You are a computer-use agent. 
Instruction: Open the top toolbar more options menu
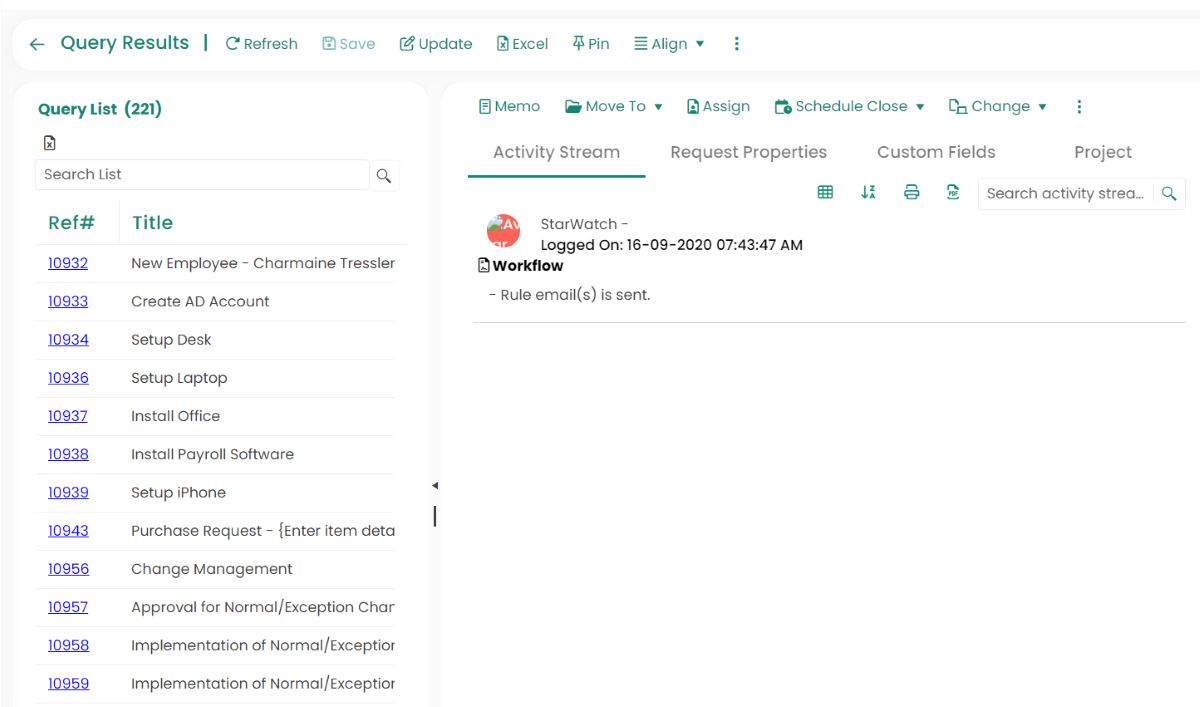[737, 44]
